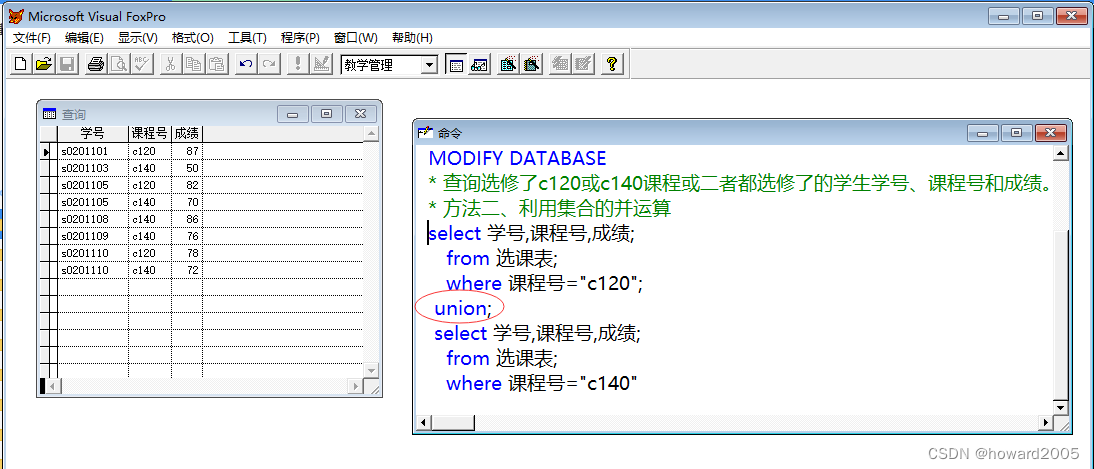Open the 工具(T) menu
Screen dimensions: 1094x469
point(248,38)
